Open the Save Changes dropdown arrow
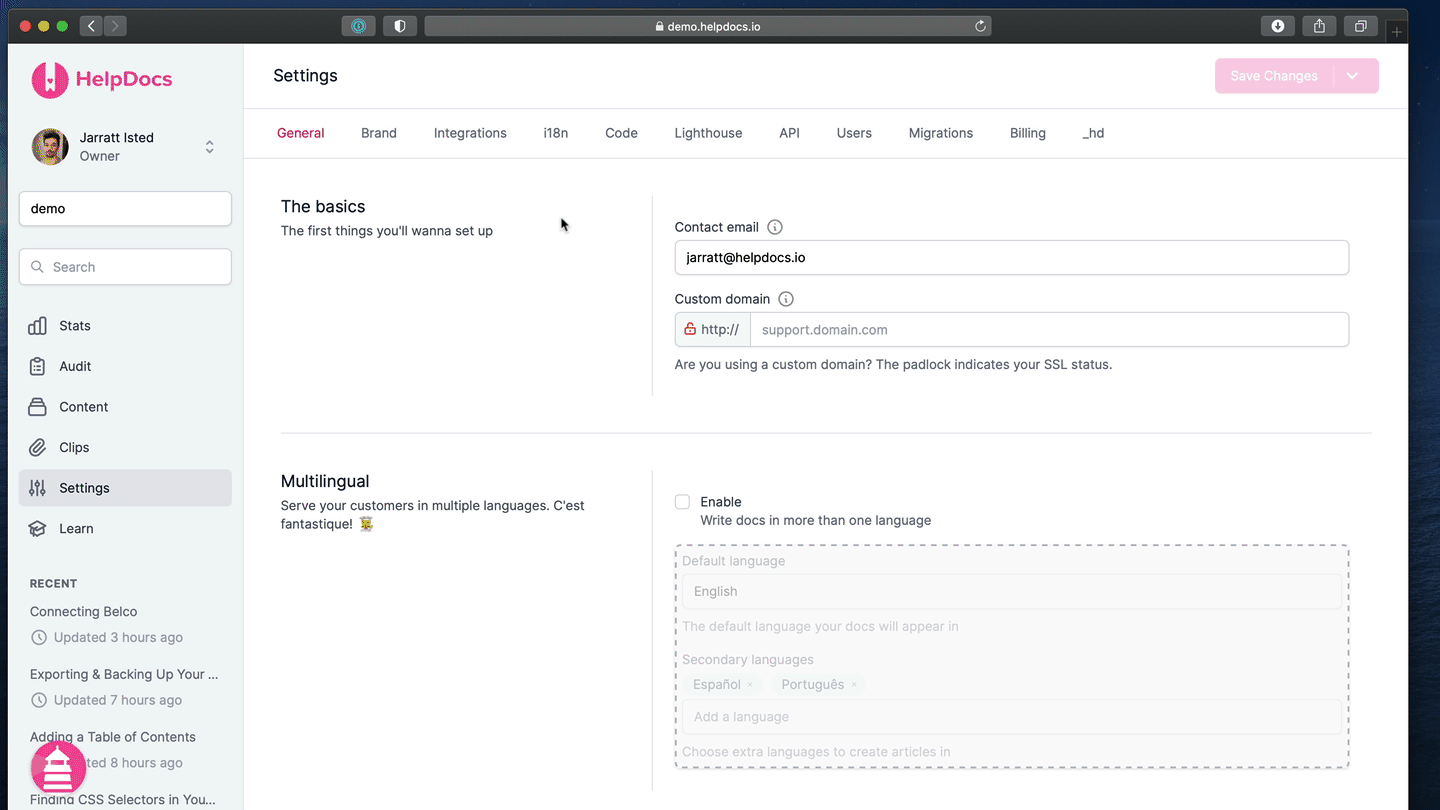The height and width of the screenshot is (810, 1440). point(1352,76)
